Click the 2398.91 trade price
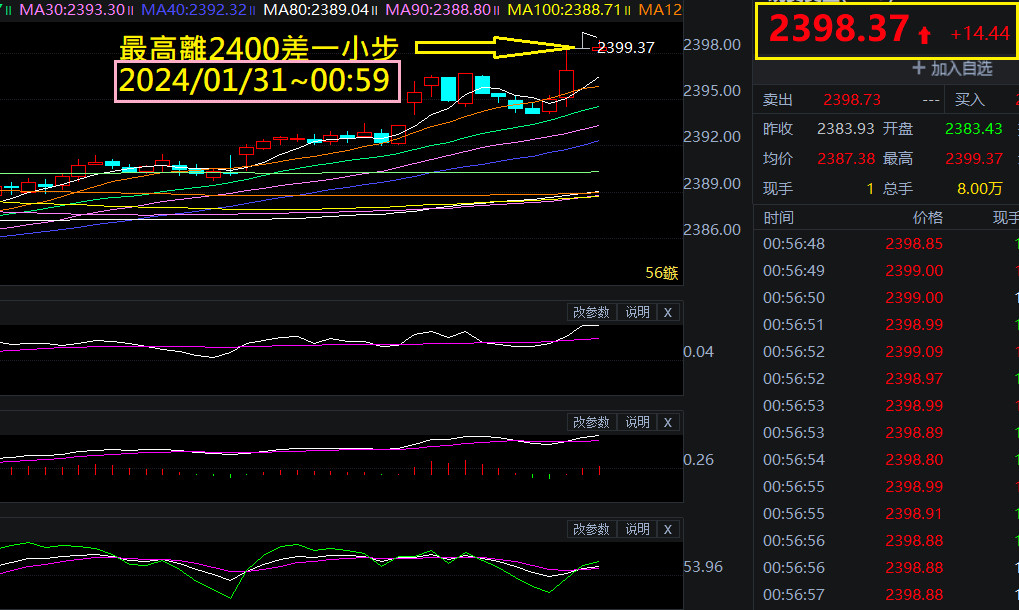 (914, 513)
